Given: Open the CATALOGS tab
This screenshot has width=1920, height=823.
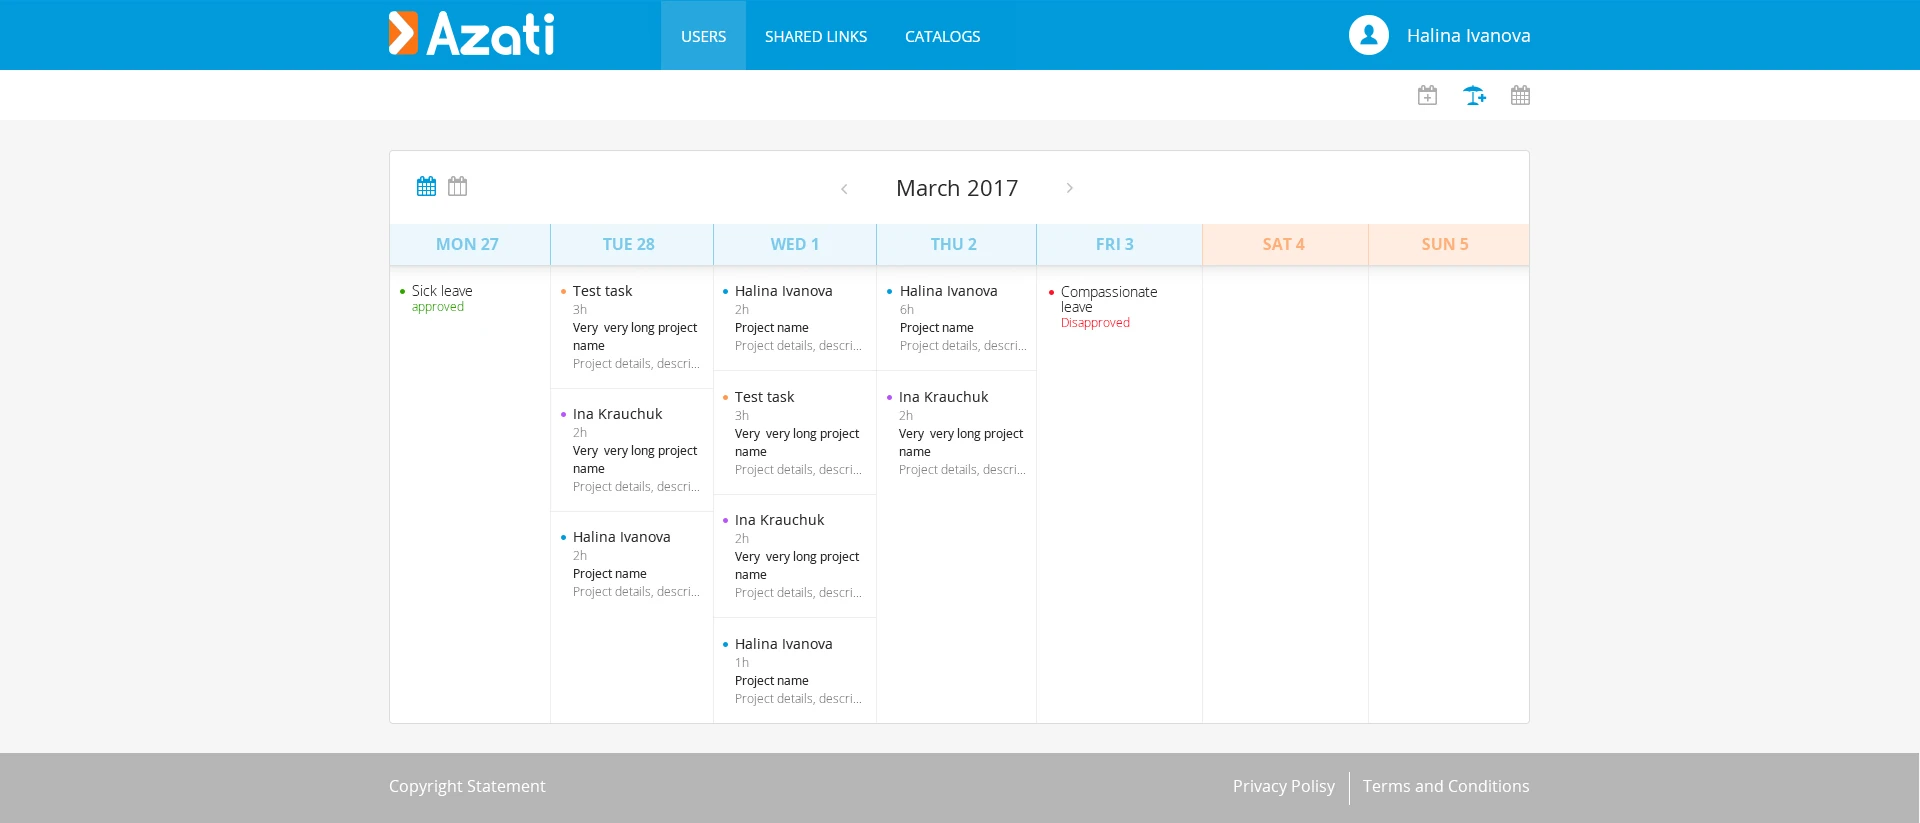Looking at the screenshot, I should (x=942, y=35).
